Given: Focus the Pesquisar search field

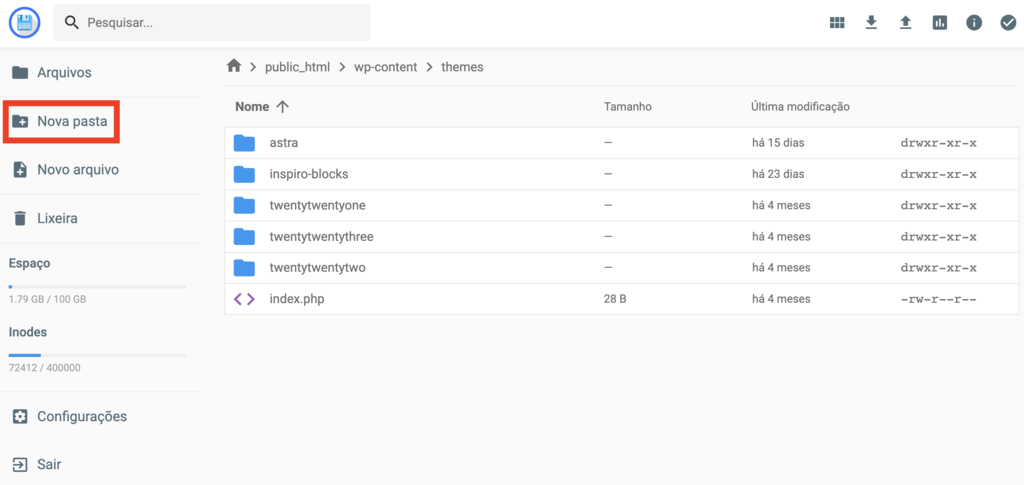Looking at the screenshot, I should click(212, 23).
